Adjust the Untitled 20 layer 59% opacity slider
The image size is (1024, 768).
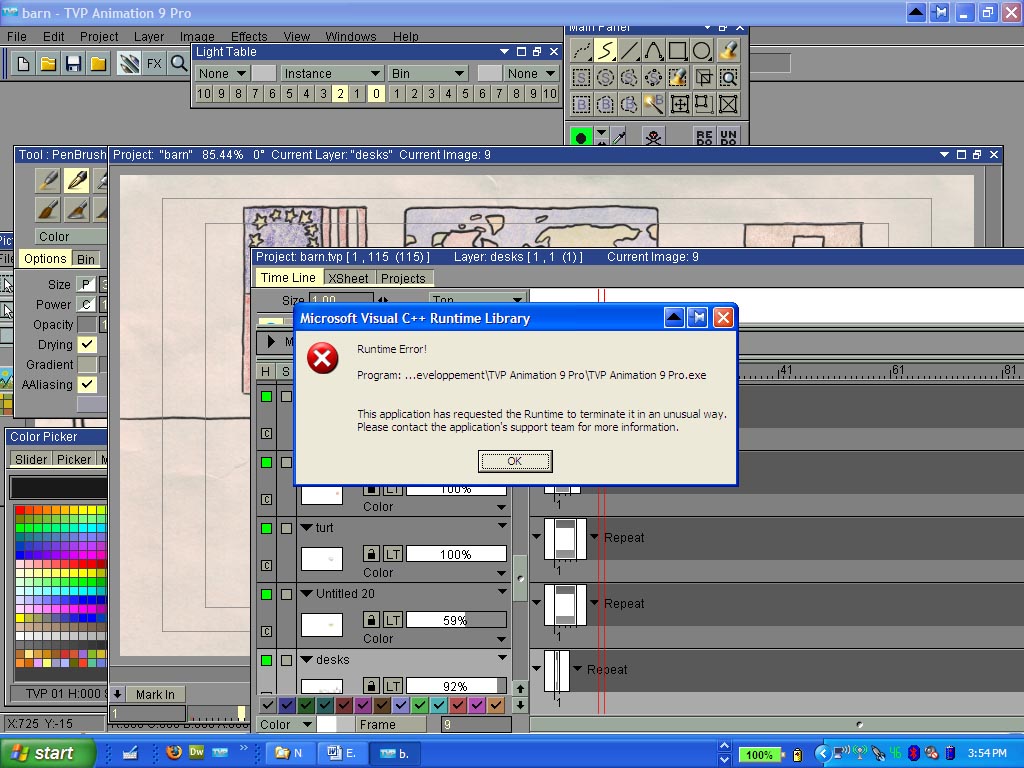tap(456, 620)
